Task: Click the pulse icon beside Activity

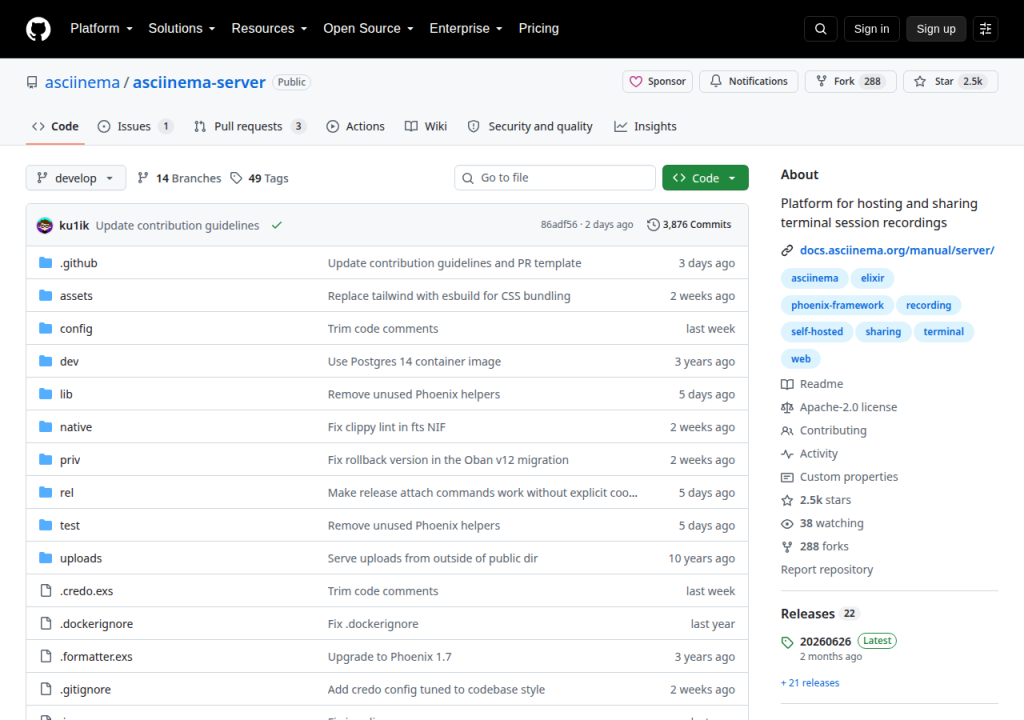Action: coord(787,454)
